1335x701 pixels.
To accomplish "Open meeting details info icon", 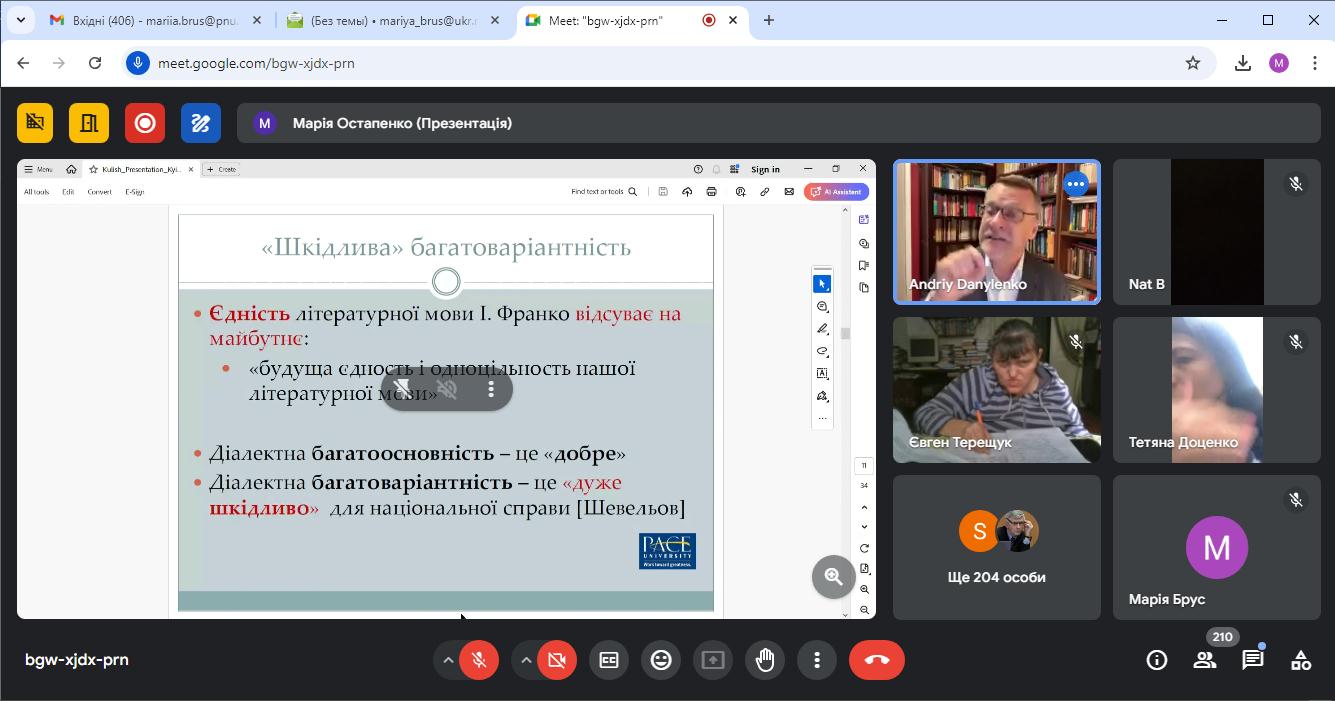I will coord(1156,660).
